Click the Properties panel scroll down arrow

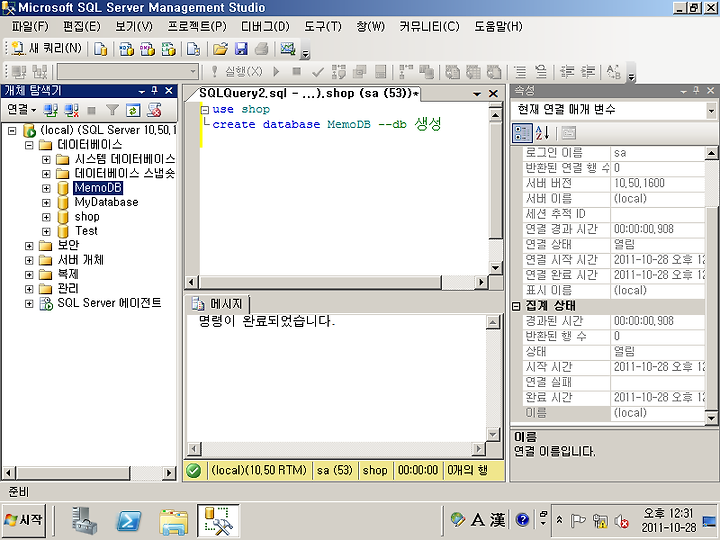tap(711, 418)
